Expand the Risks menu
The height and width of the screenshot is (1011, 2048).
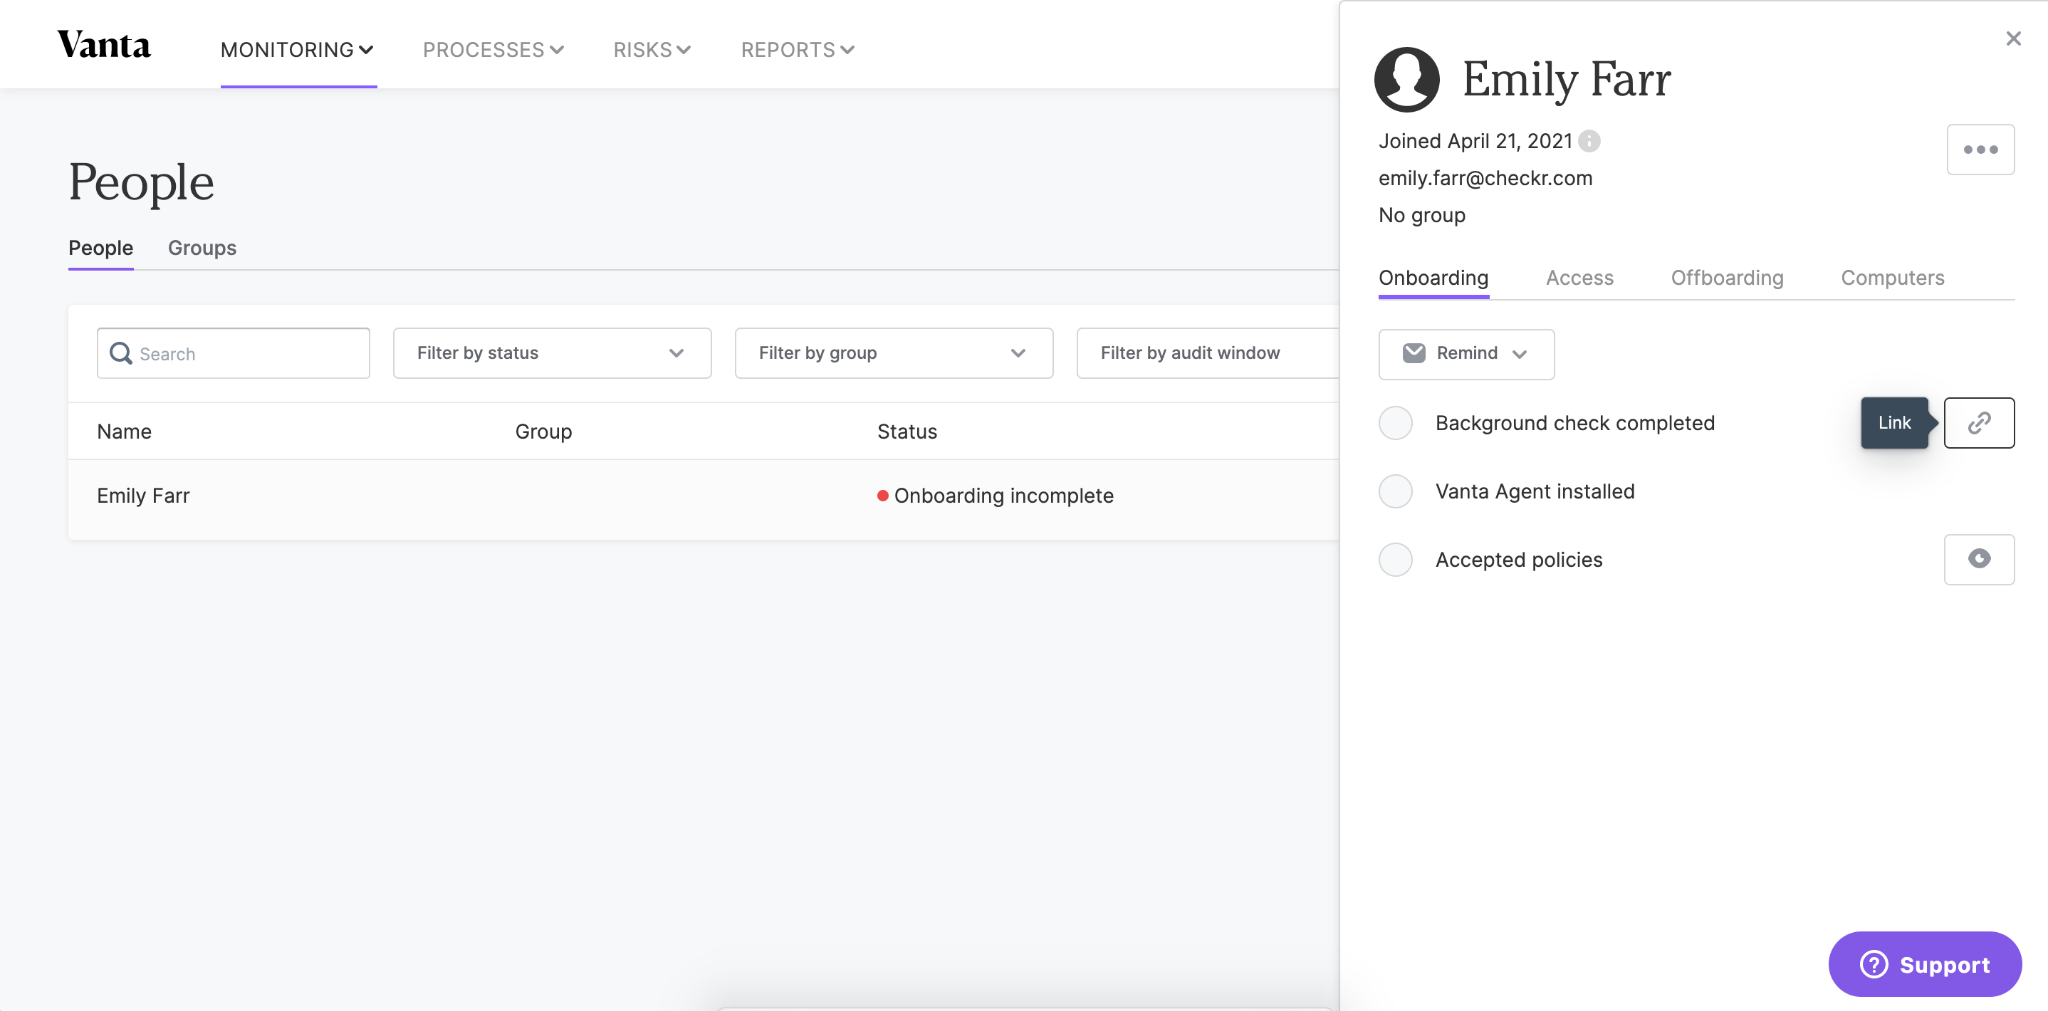click(x=652, y=50)
